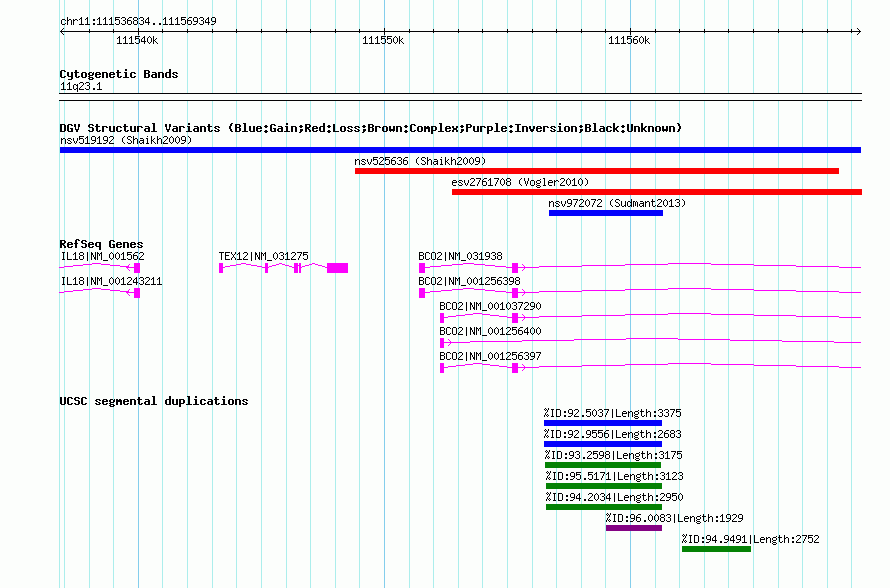Image resolution: width=890 pixels, height=588 pixels.
Task: Click the %ID:96.0083|Length:1929 label
Action: click(674, 518)
